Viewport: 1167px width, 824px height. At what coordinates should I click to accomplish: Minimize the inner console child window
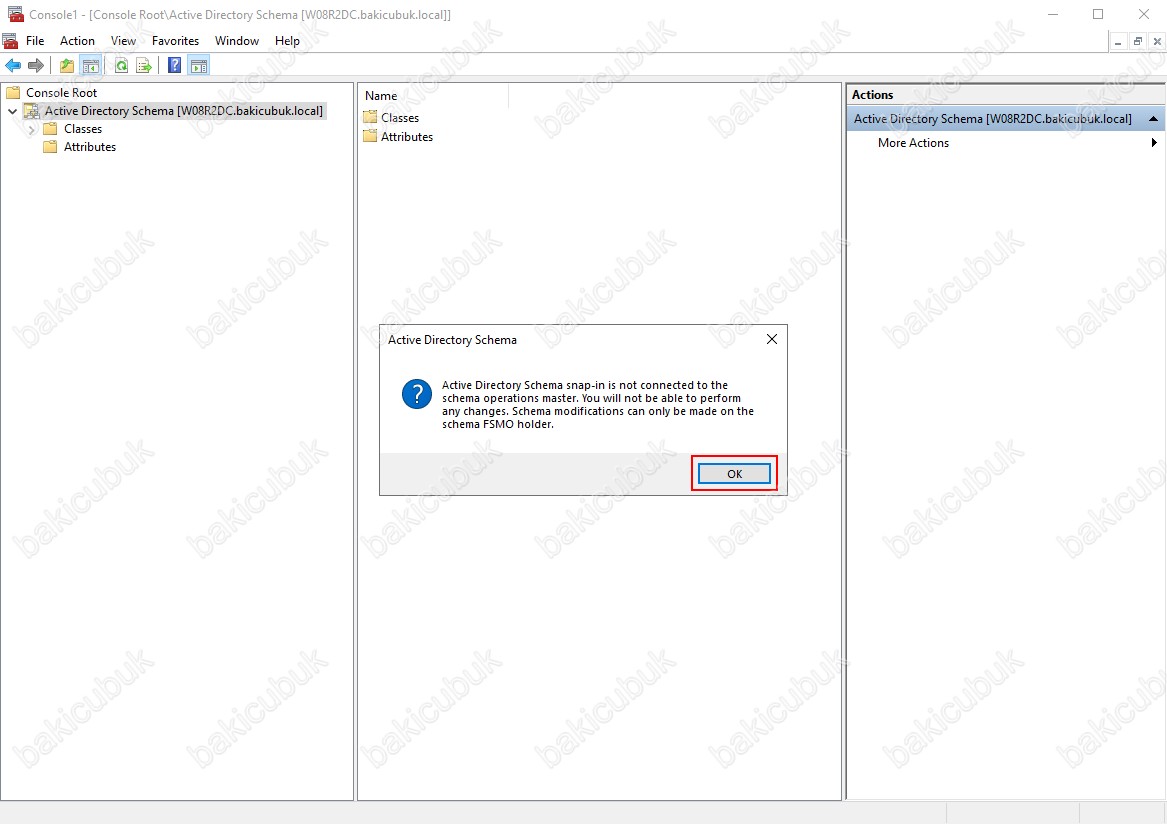[1118, 42]
